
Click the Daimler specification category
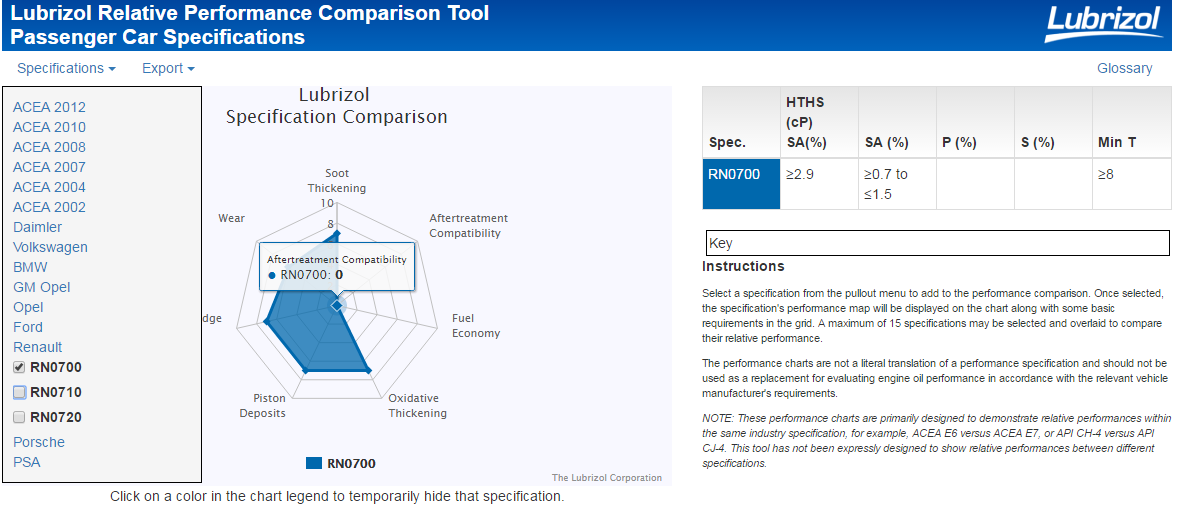pyautogui.click(x=37, y=227)
